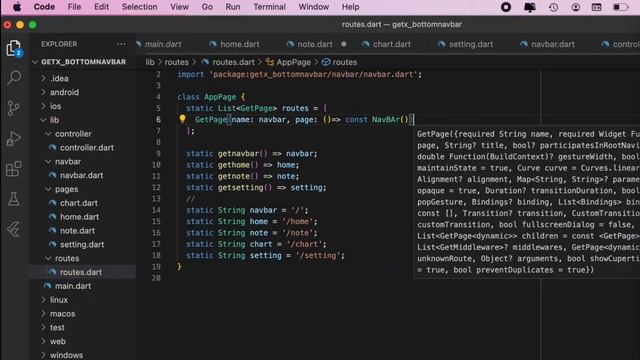Open Run and Debug view
This screenshot has width=640, height=360.
pos(14,138)
